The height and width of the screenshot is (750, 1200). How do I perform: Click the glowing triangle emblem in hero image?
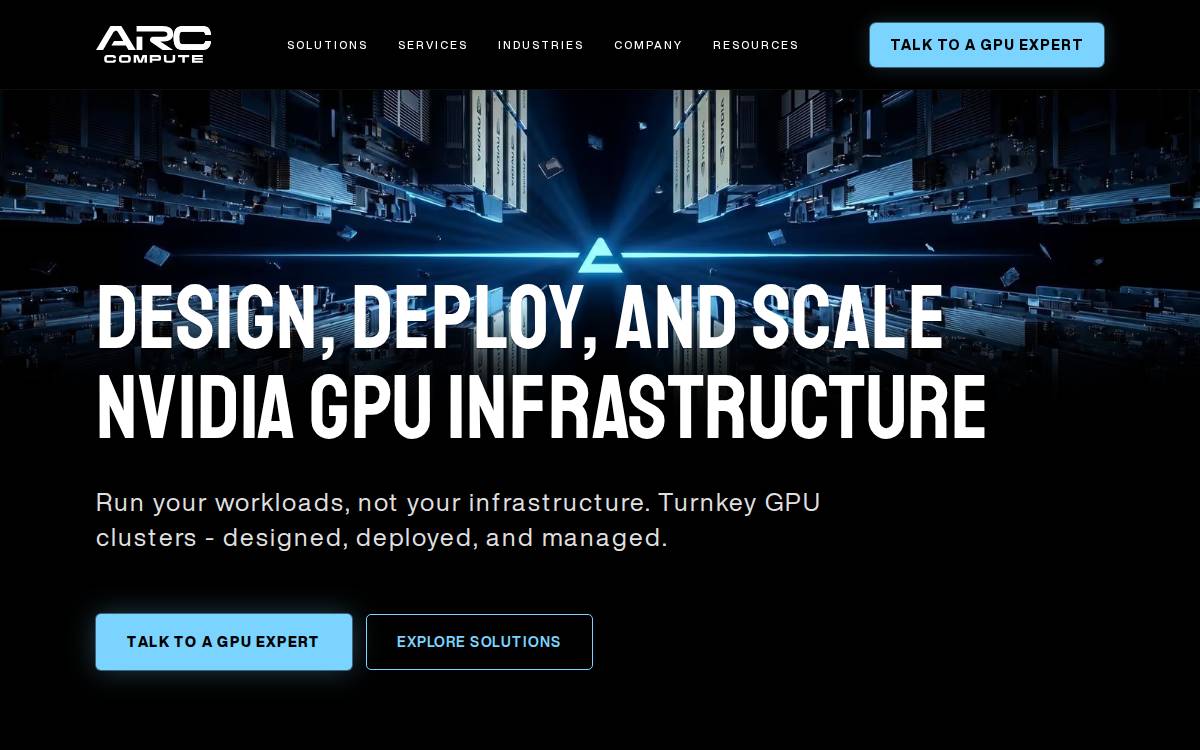pyautogui.click(x=600, y=256)
